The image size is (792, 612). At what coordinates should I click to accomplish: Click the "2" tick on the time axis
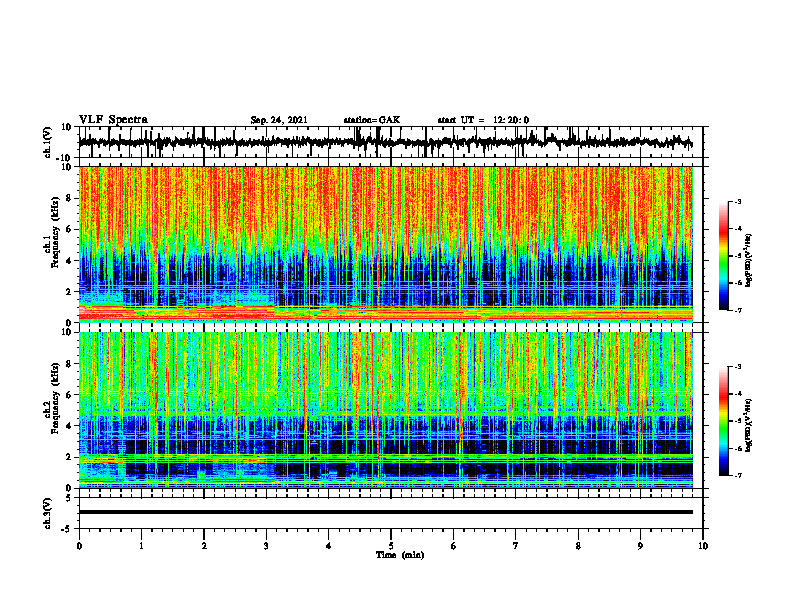[204, 546]
